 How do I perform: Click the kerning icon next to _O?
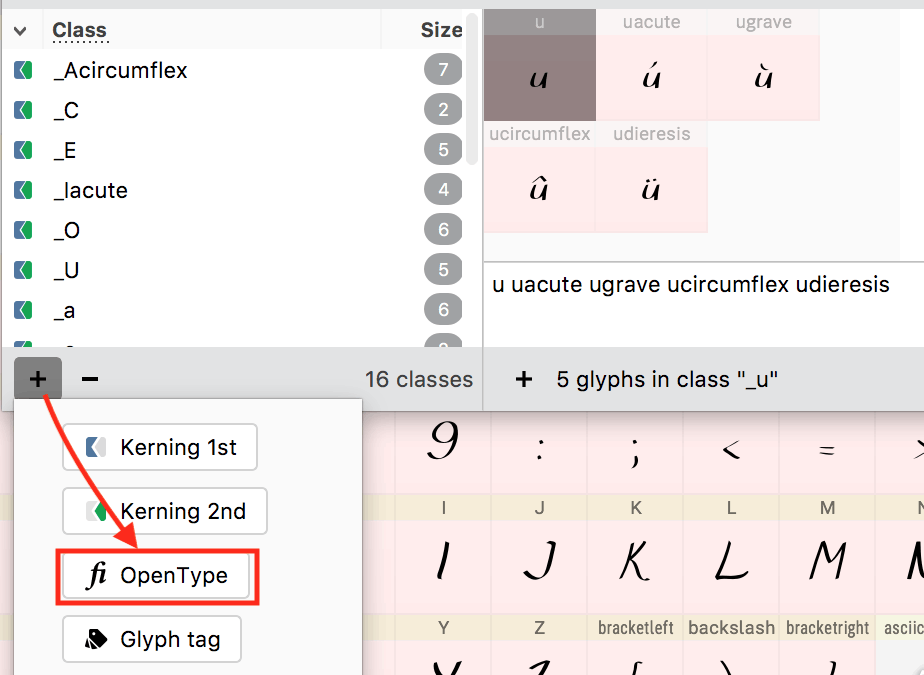point(23,230)
